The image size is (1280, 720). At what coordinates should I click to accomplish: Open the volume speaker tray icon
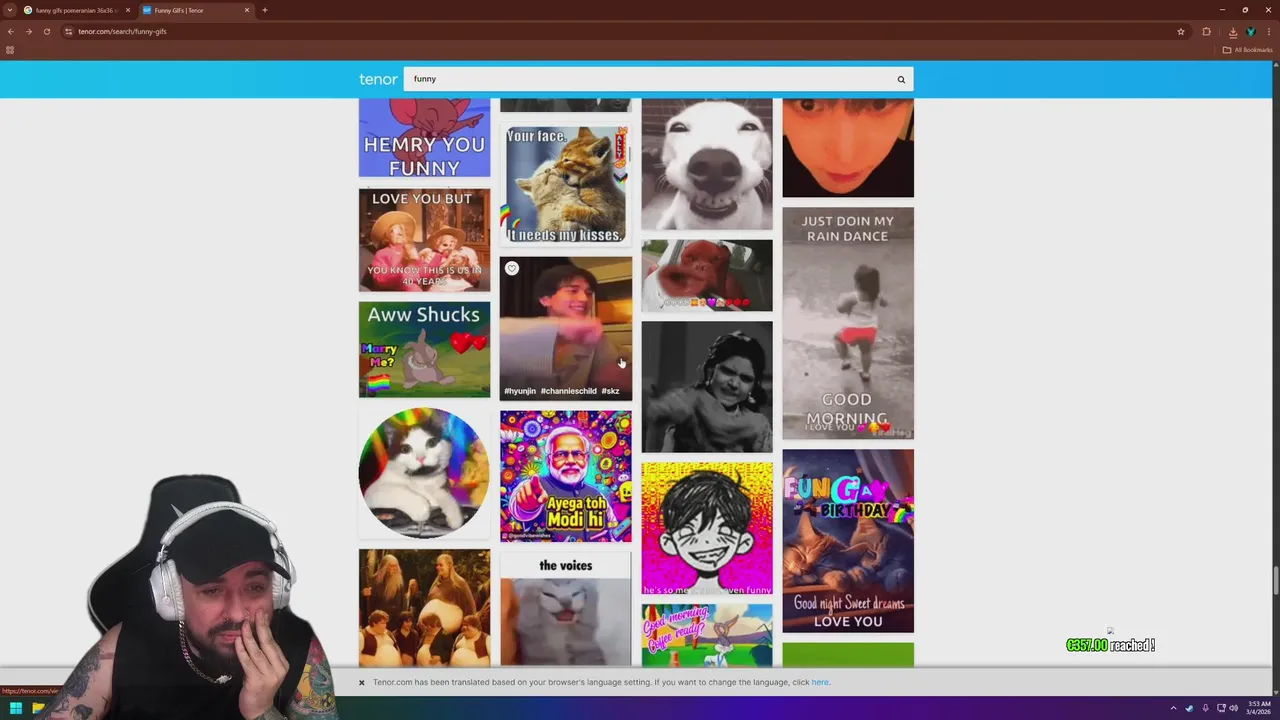pyautogui.click(x=1234, y=708)
